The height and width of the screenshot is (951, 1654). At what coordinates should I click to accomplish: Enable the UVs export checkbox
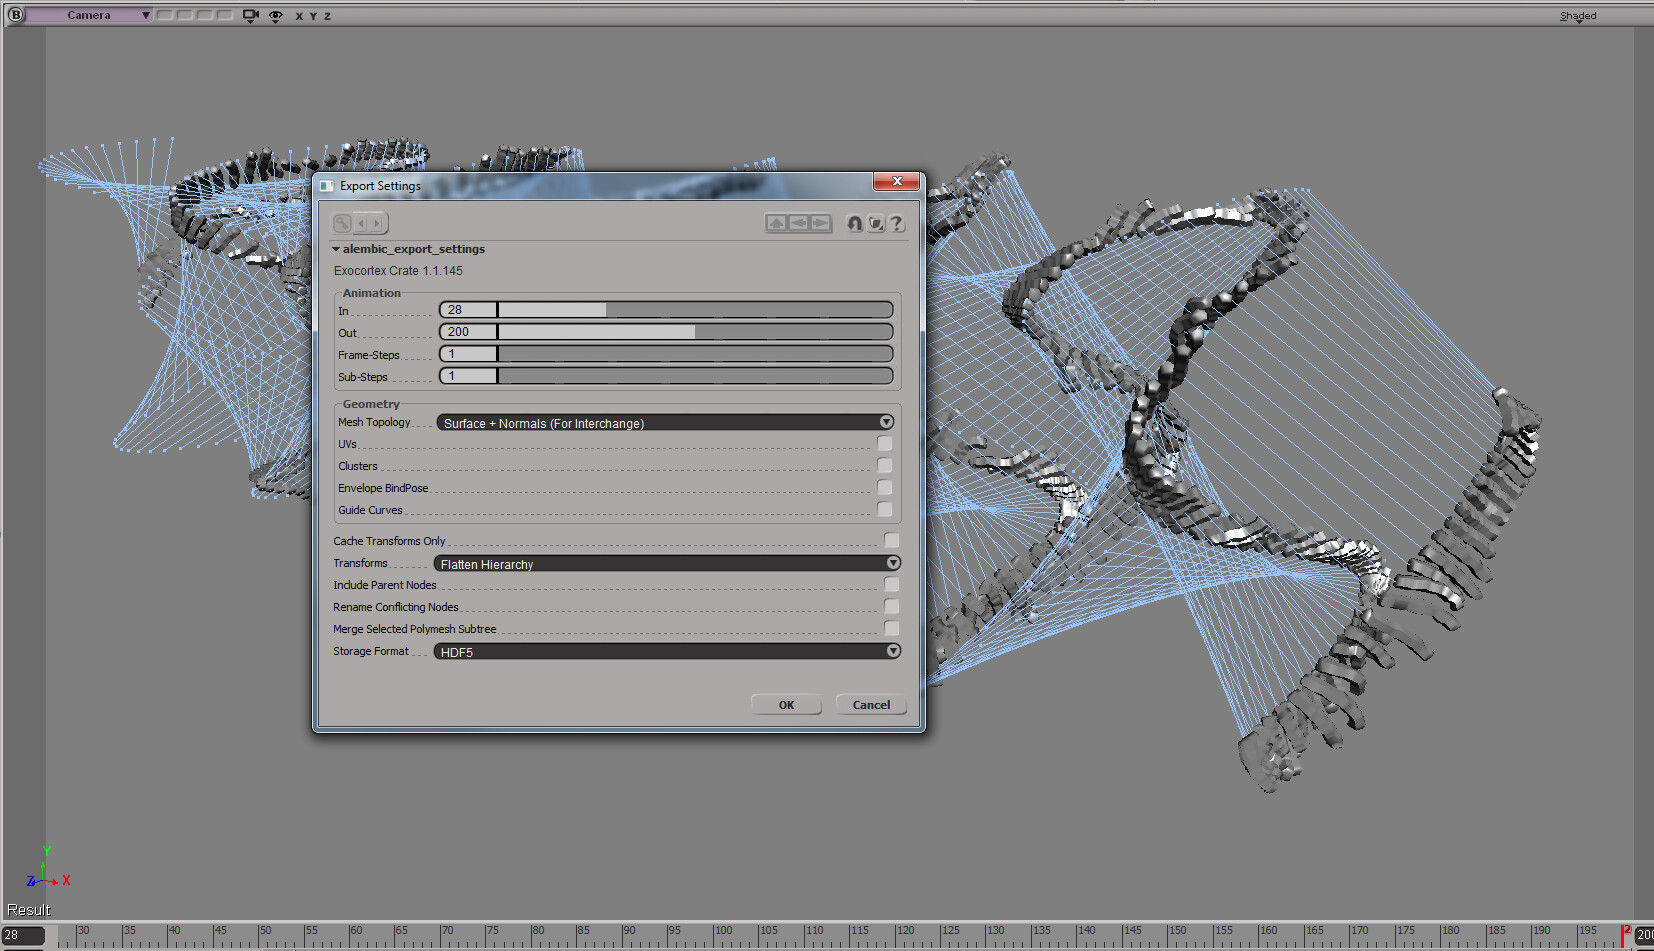click(x=884, y=443)
